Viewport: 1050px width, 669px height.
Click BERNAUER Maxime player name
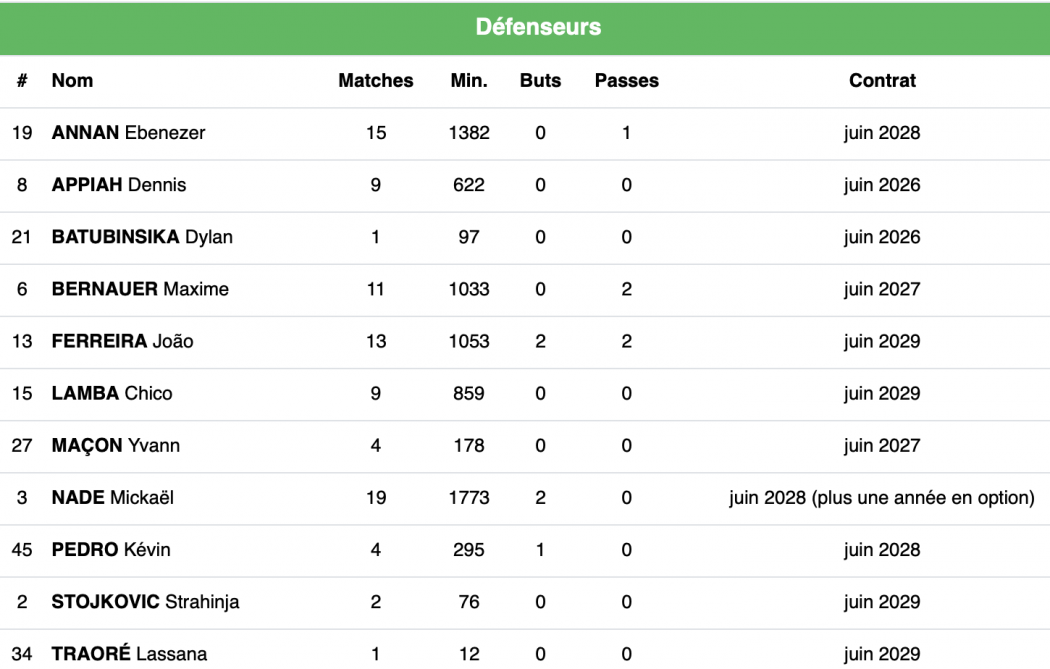coord(140,289)
